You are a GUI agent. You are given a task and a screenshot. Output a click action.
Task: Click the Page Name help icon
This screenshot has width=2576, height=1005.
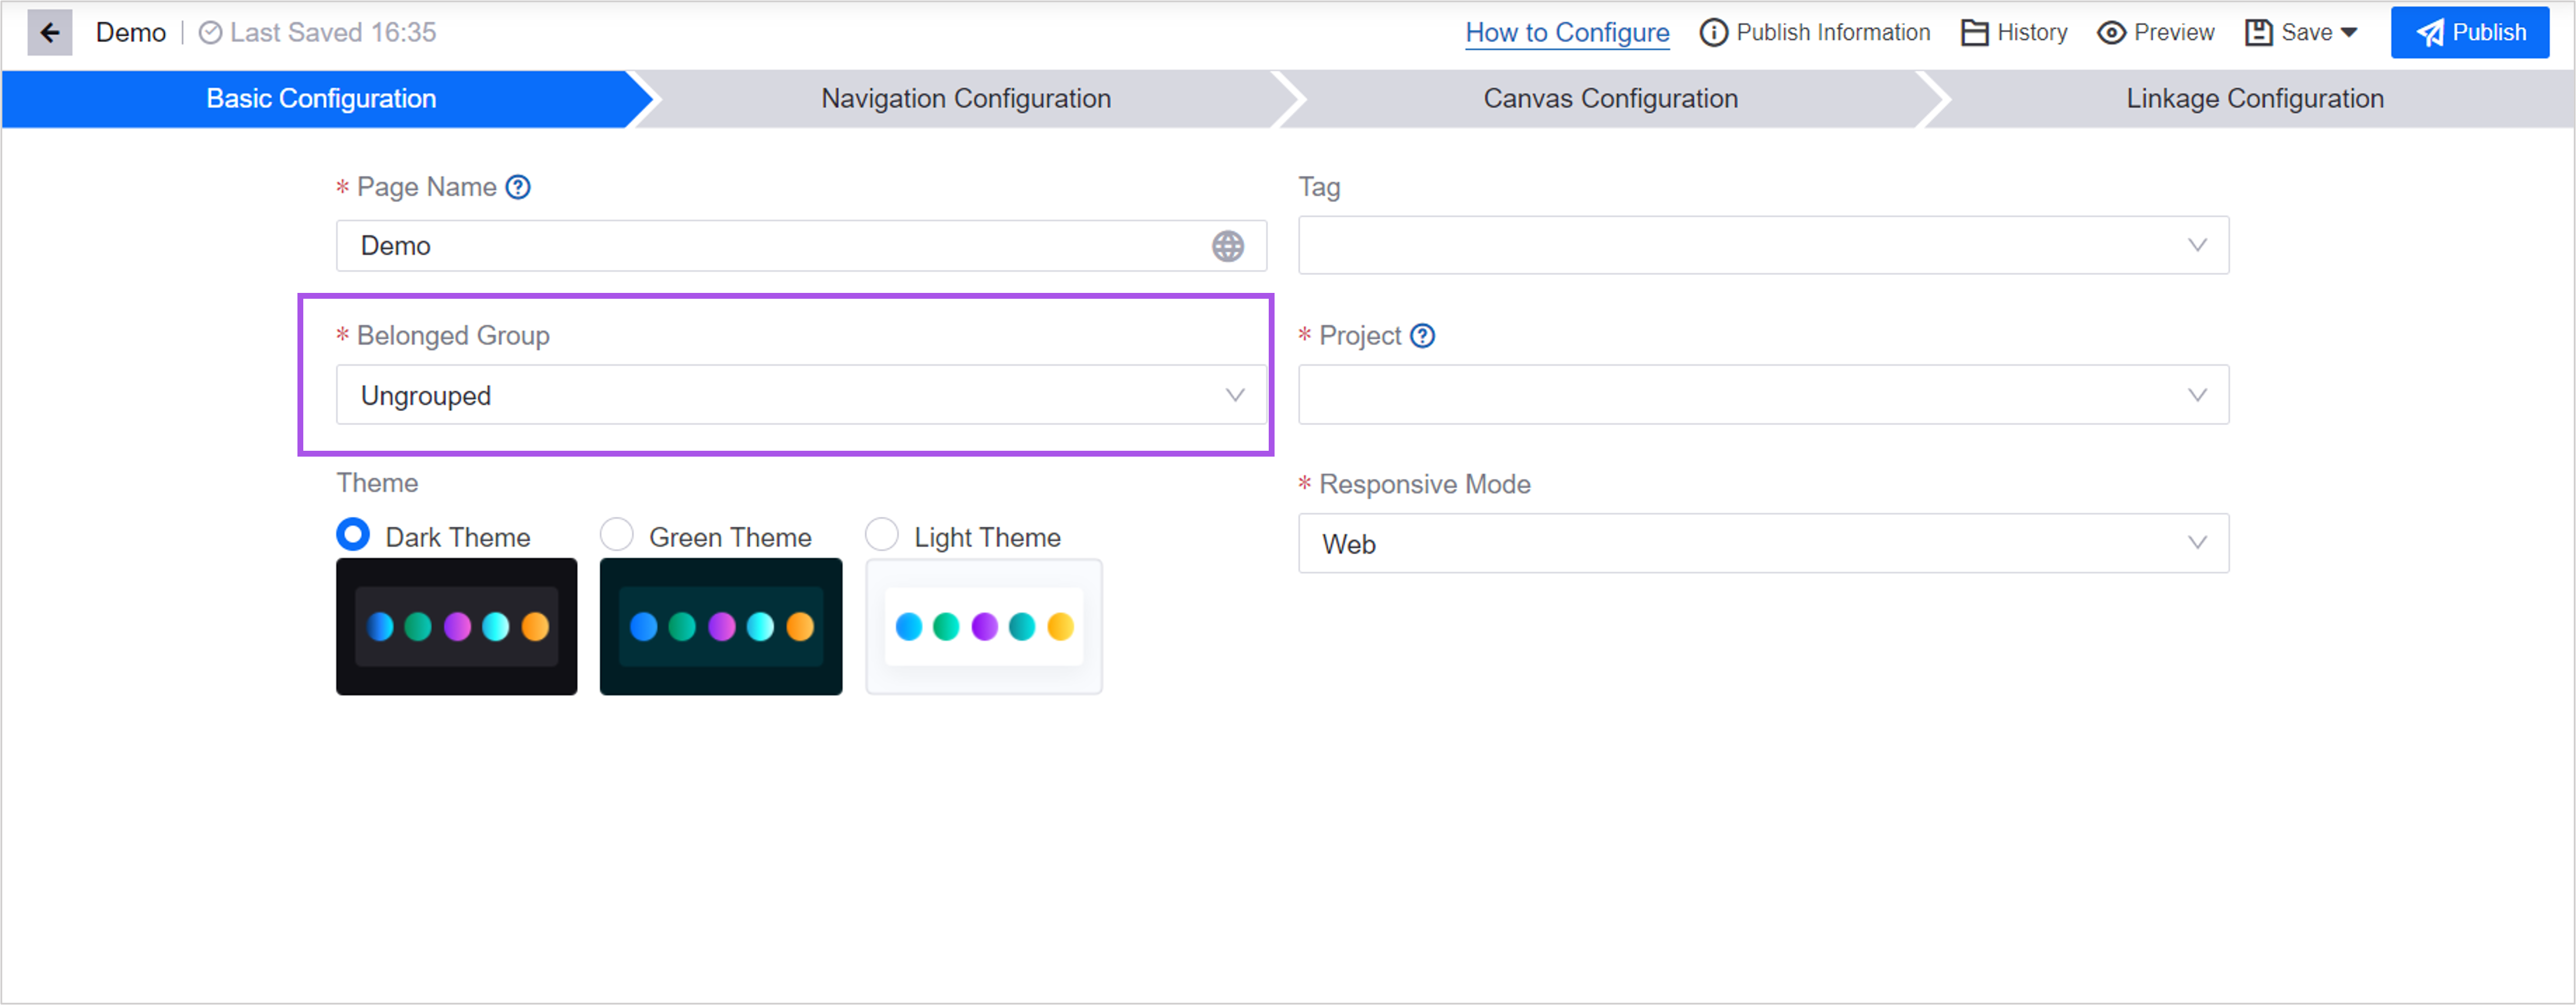point(518,187)
